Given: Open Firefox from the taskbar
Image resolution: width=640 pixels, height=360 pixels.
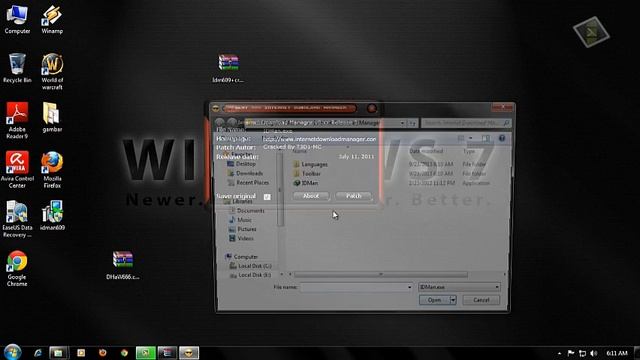Looking at the screenshot, I should point(102,353).
